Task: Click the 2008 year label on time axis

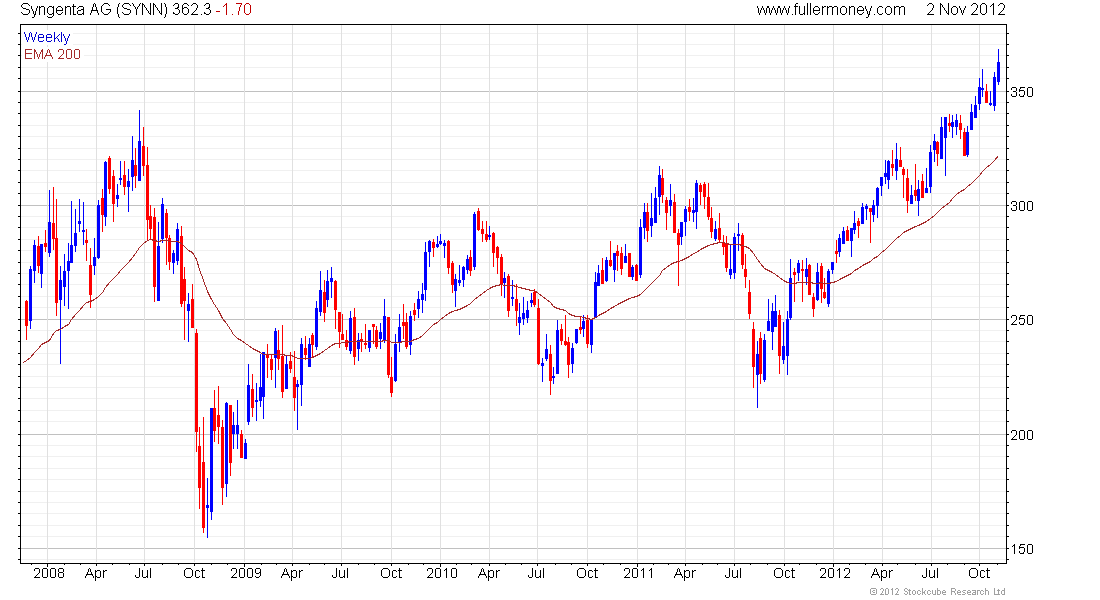Action: click(48, 573)
